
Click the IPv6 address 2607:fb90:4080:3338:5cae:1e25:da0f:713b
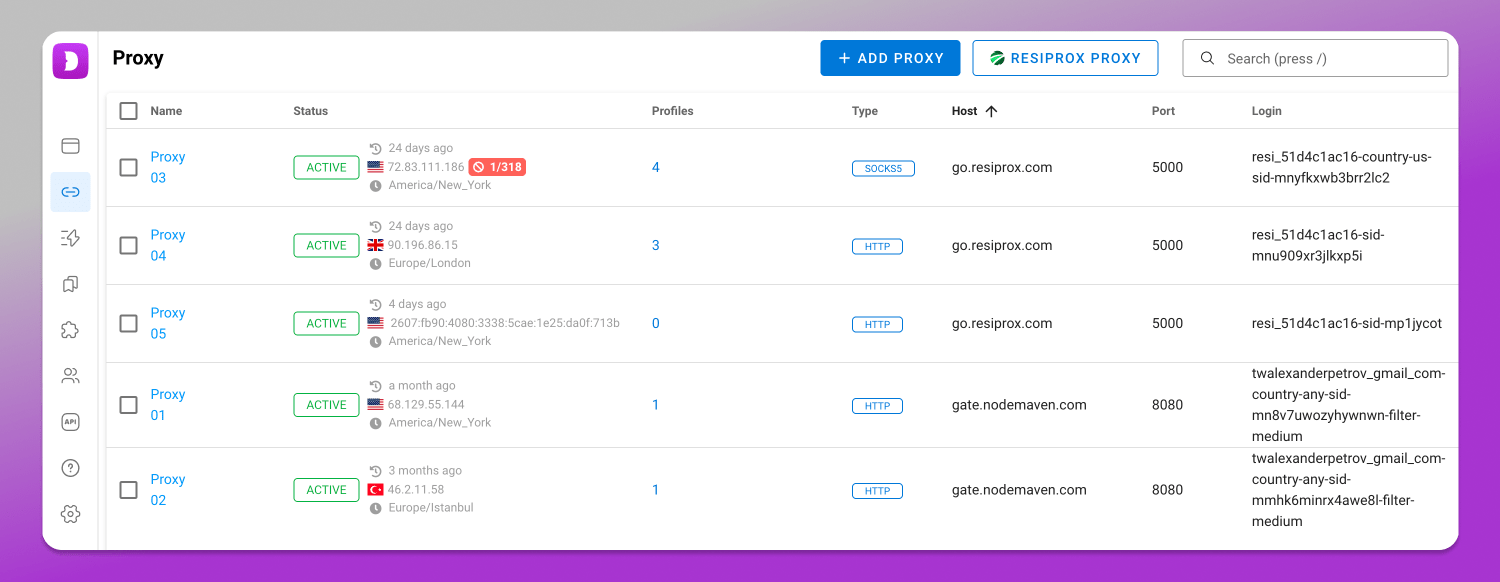click(x=504, y=323)
